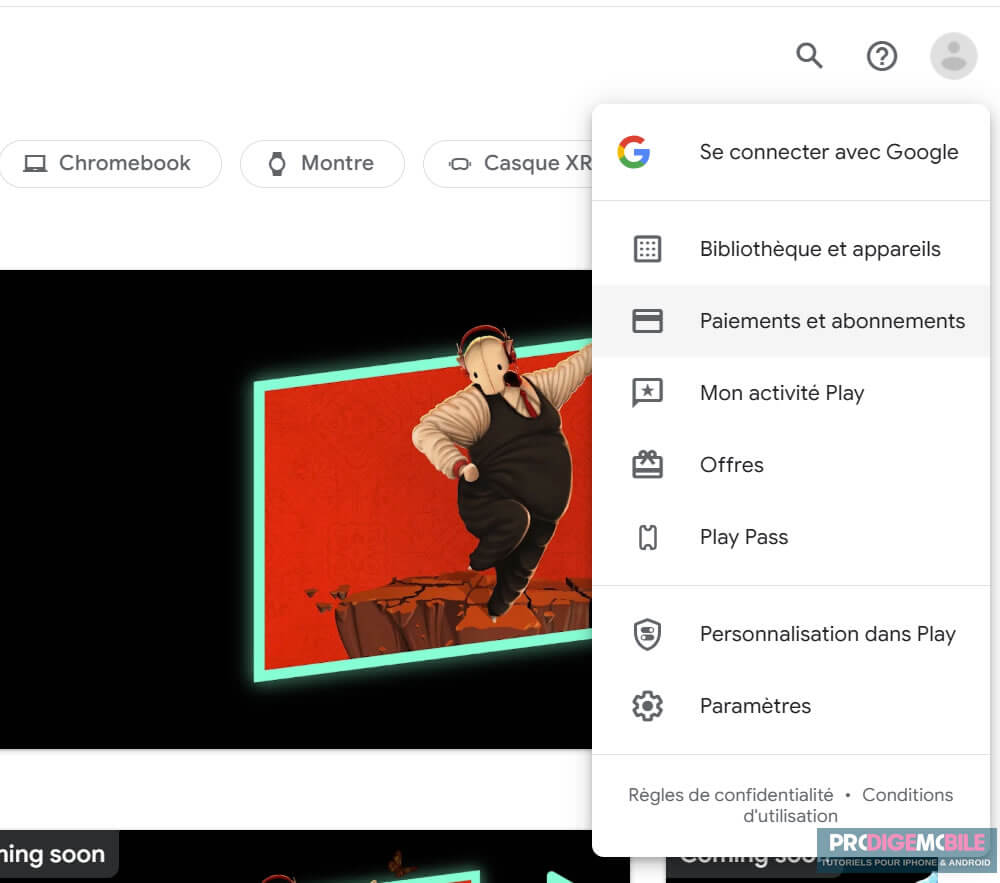
Task: Open Mon activité Play
Action: point(791,393)
